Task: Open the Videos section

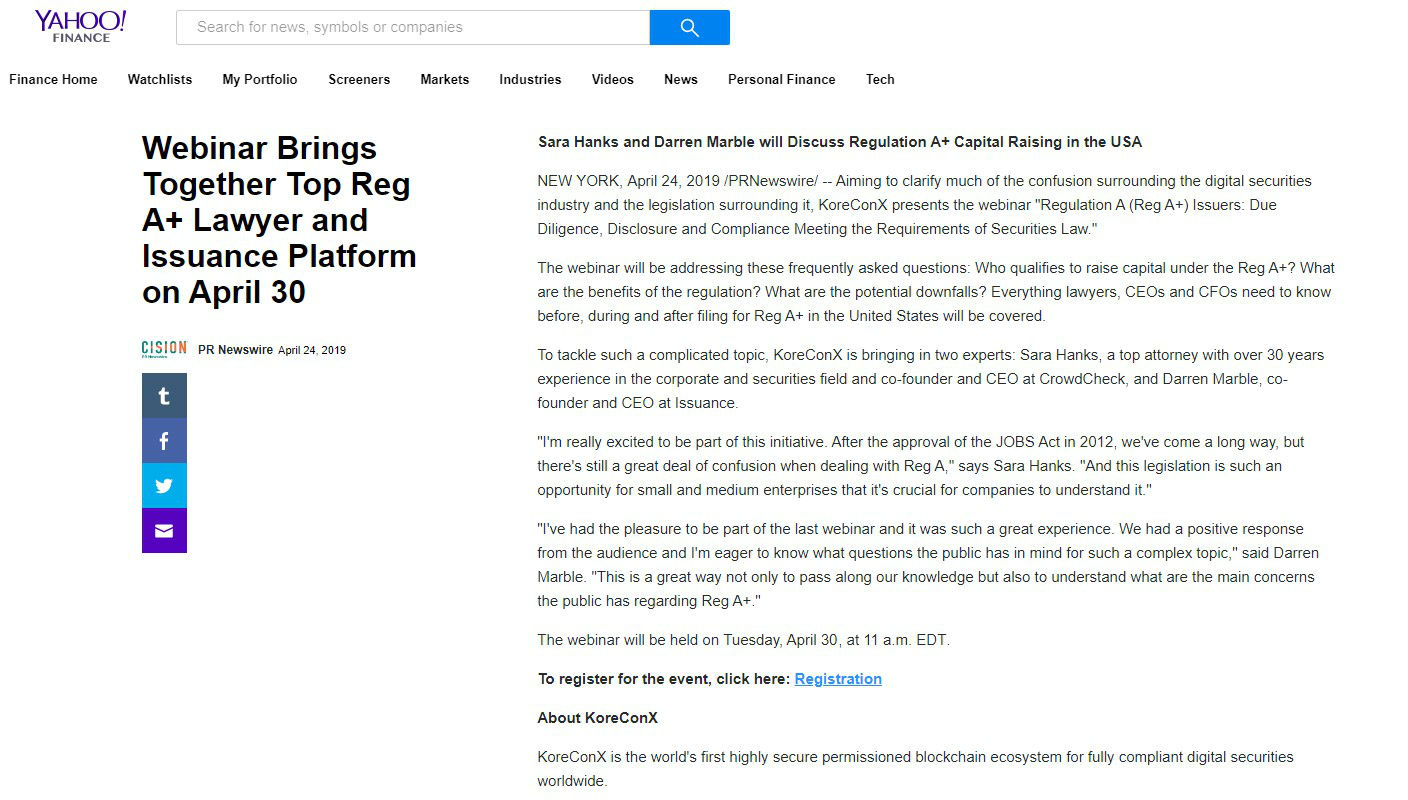Action: click(612, 80)
